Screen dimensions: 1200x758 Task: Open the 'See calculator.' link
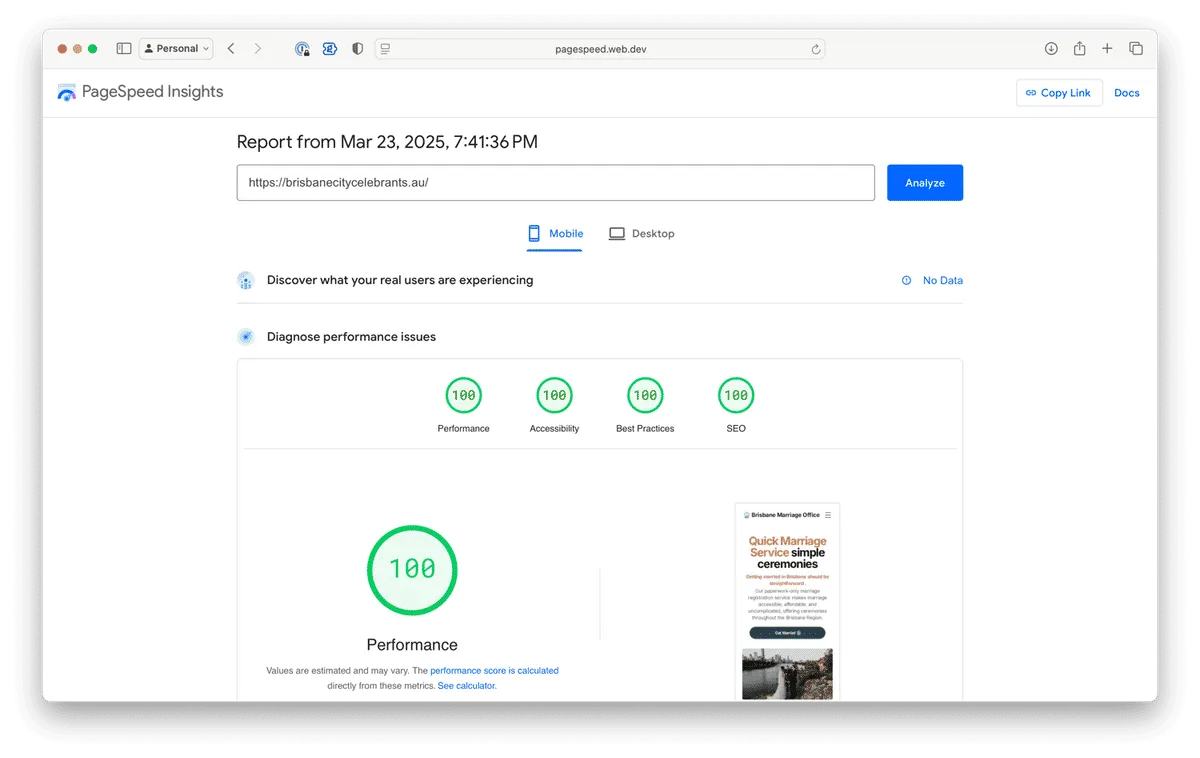pyautogui.click(x=467, y=686)
